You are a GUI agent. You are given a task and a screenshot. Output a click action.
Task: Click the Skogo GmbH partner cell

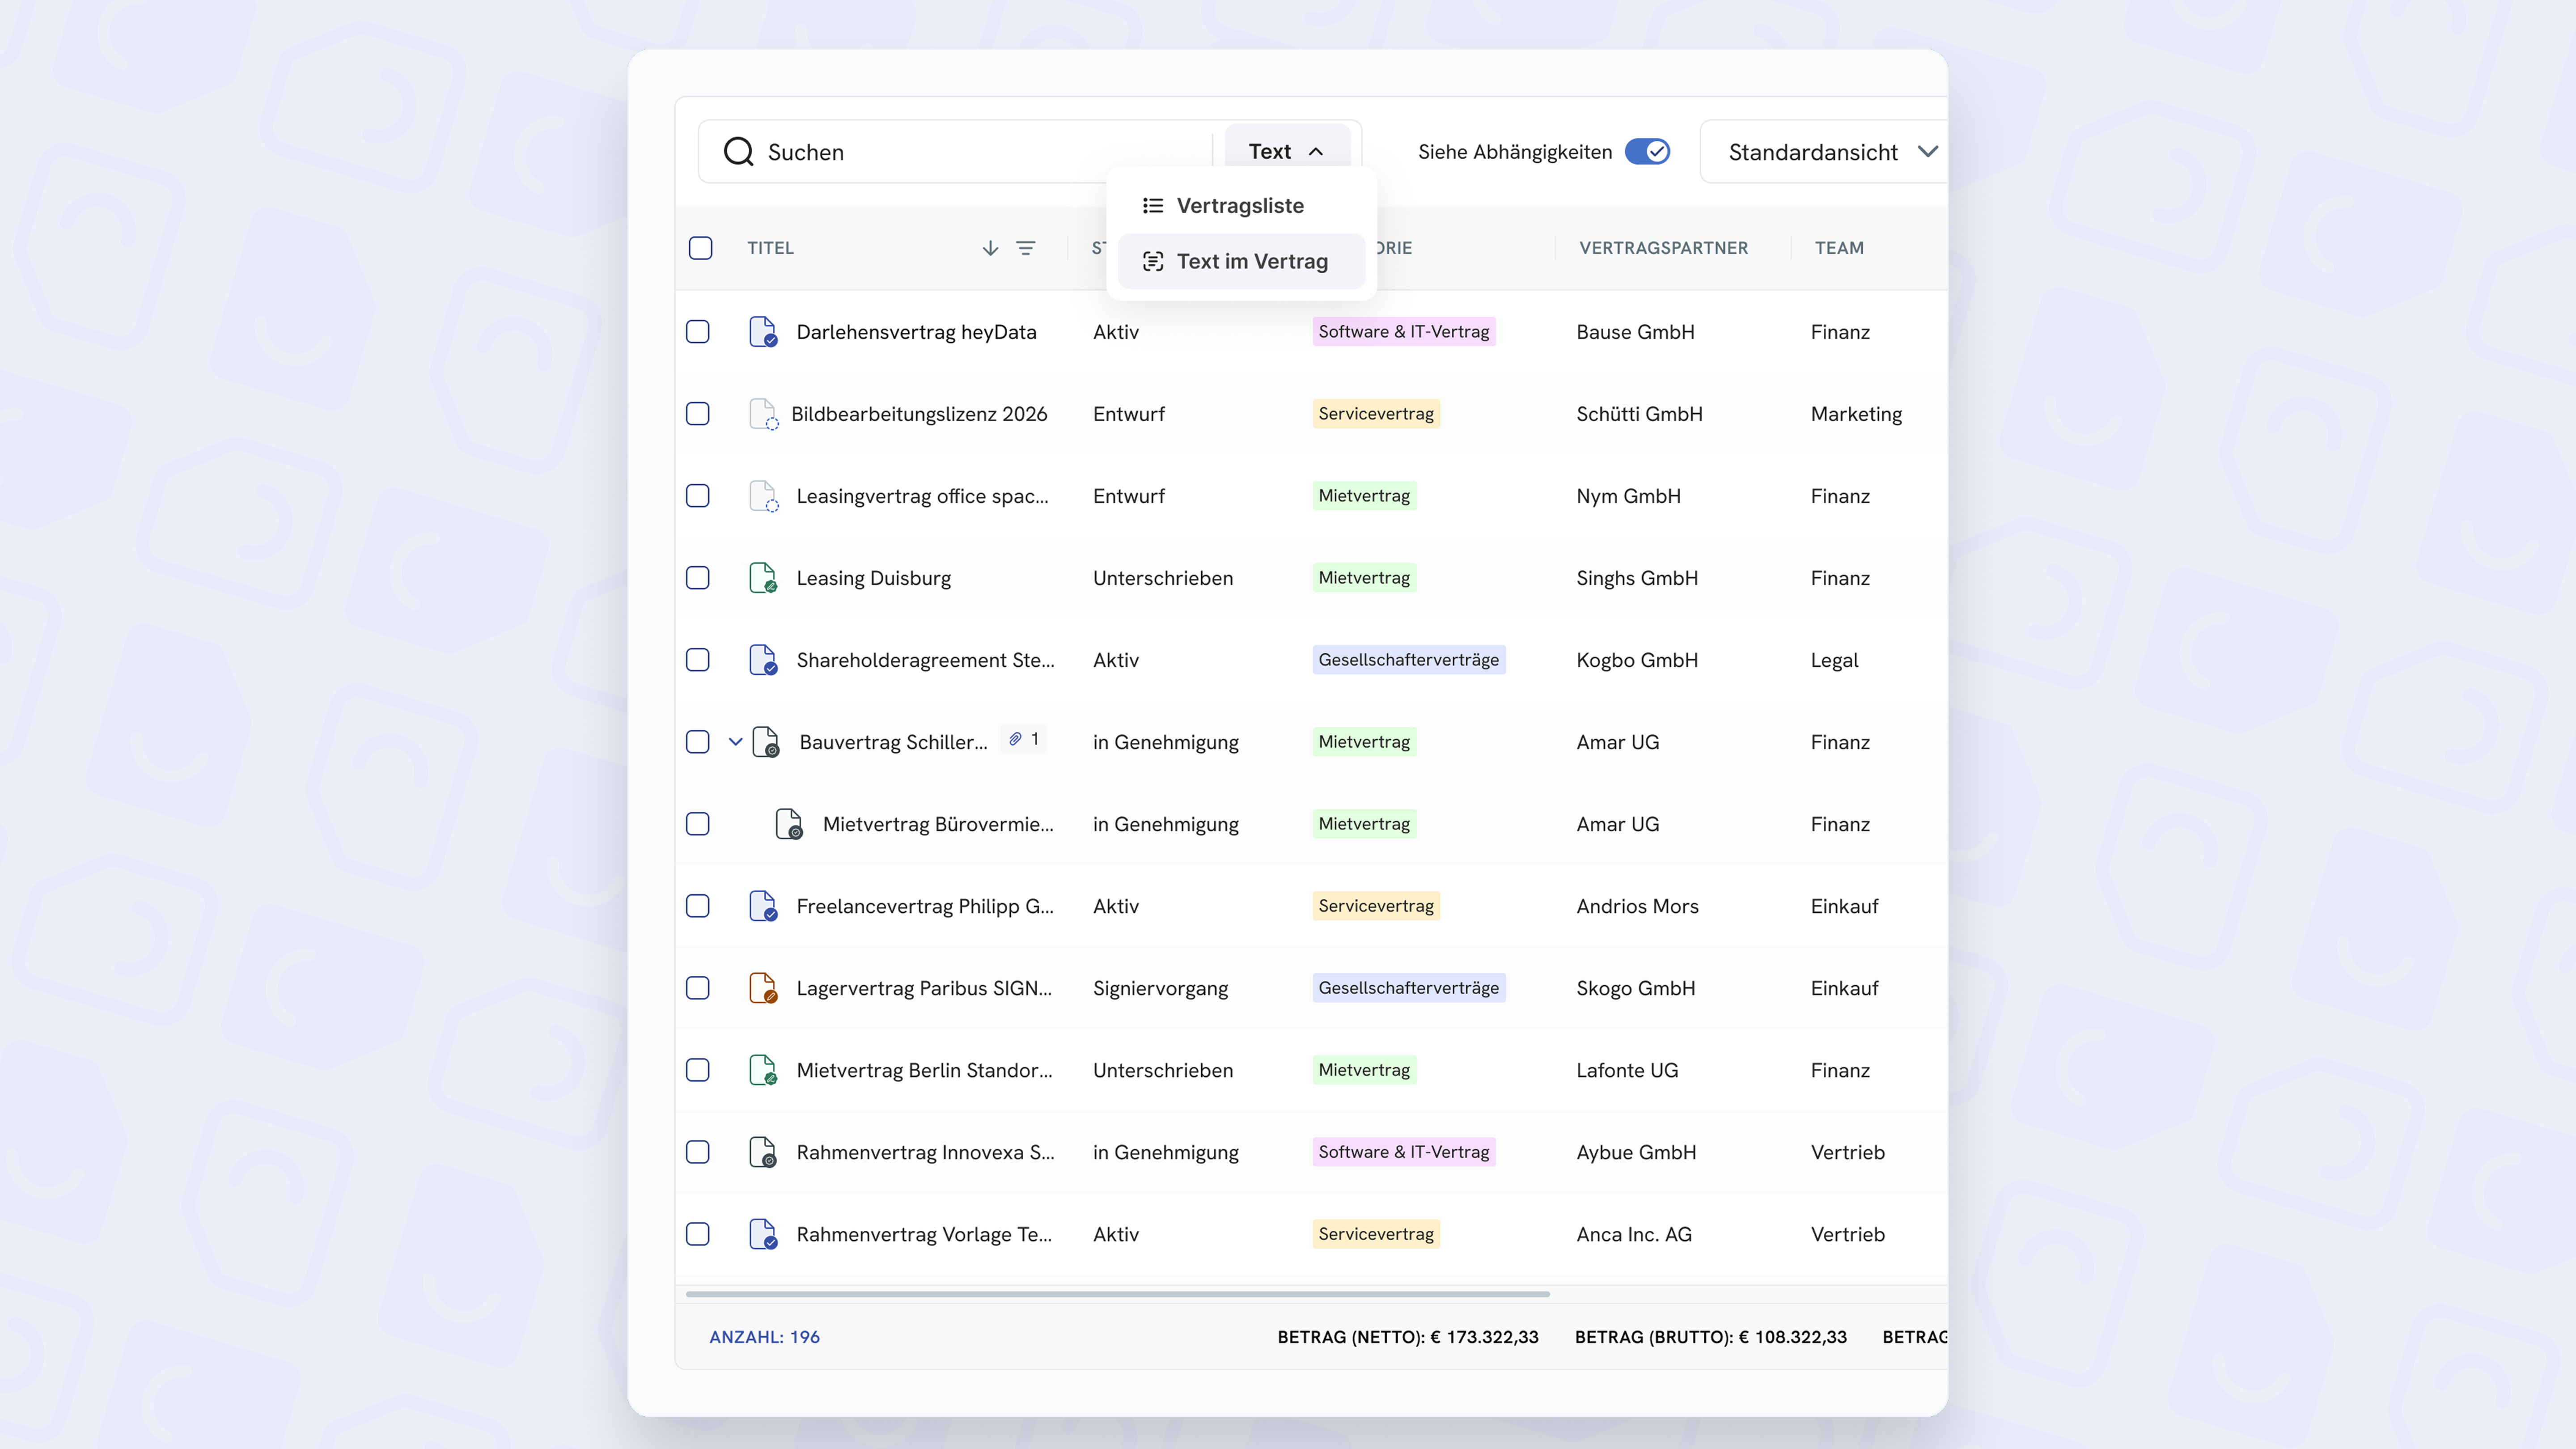1635,988
